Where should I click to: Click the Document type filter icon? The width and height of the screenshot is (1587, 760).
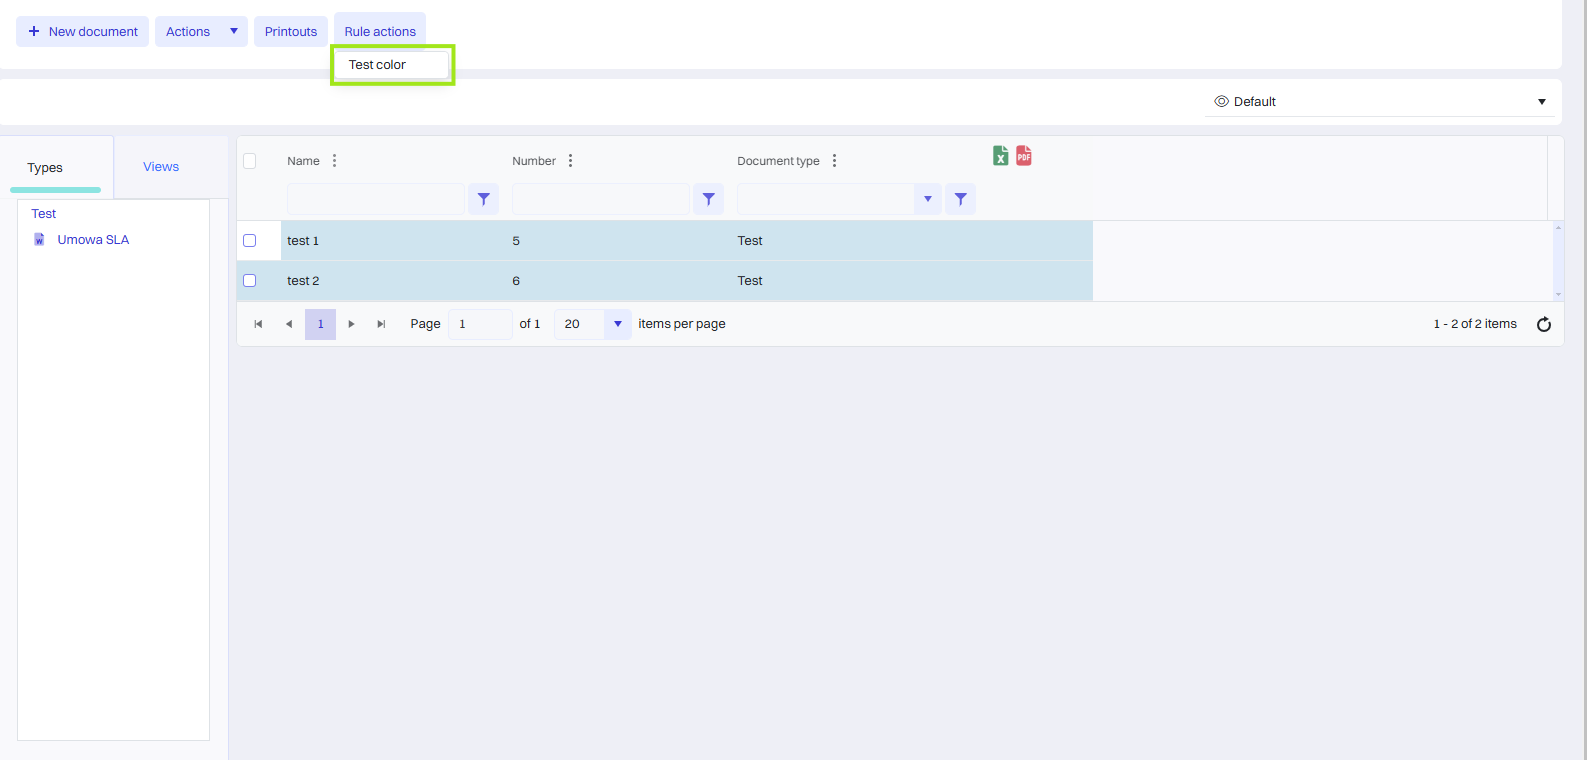coord(960,199)
